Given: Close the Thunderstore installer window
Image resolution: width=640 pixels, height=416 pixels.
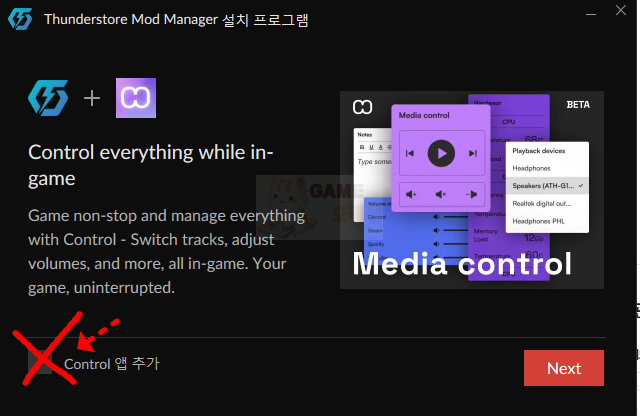Looking at the screenshot, I should click(621, 11).
